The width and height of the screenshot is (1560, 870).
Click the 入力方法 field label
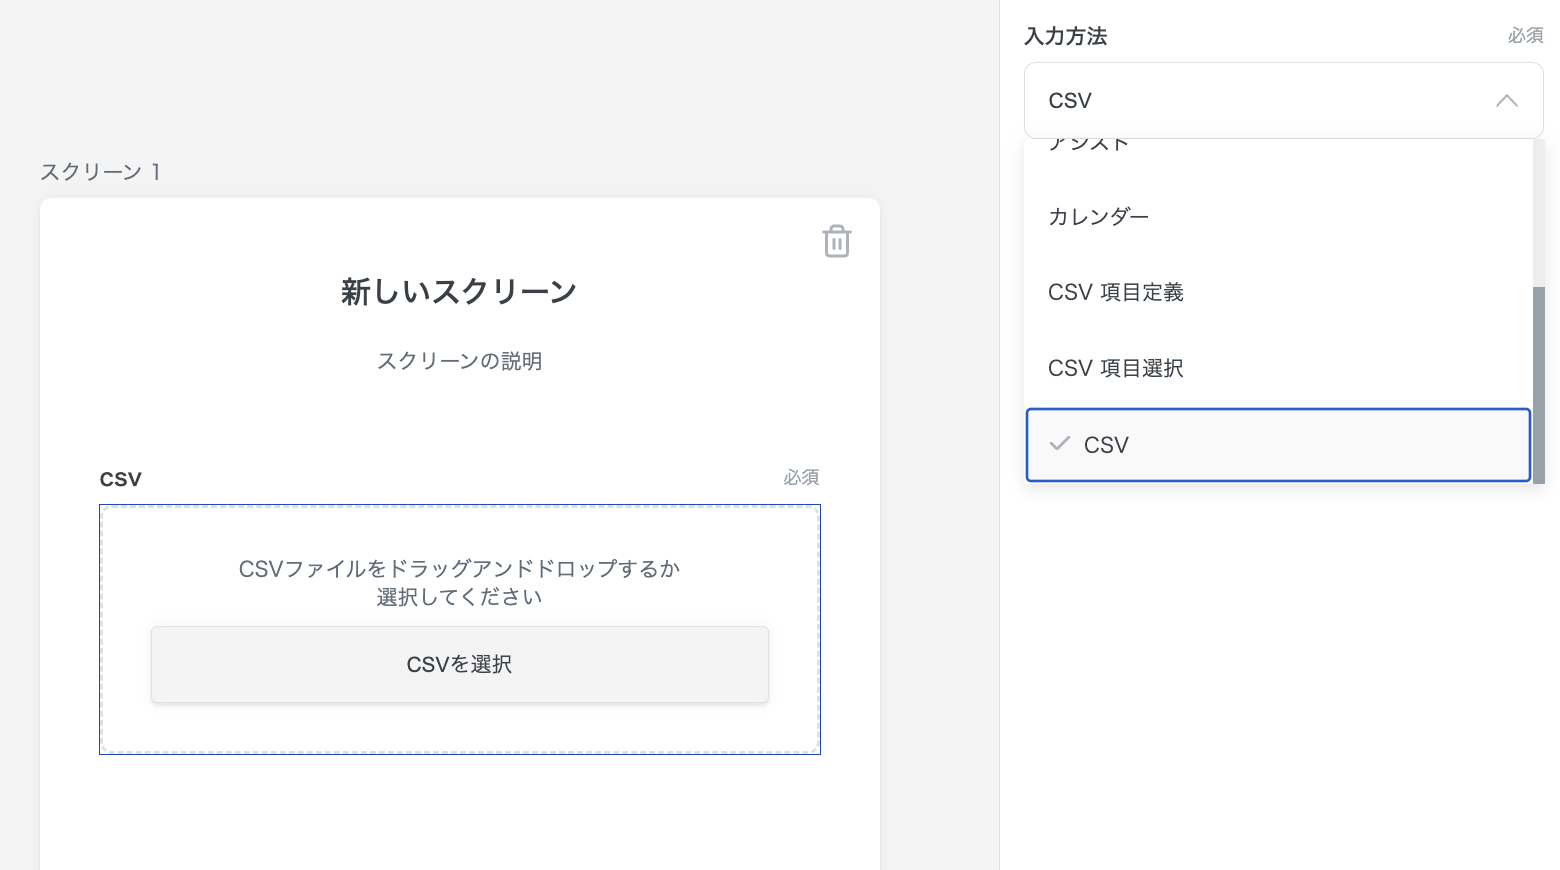point(1065,37)
